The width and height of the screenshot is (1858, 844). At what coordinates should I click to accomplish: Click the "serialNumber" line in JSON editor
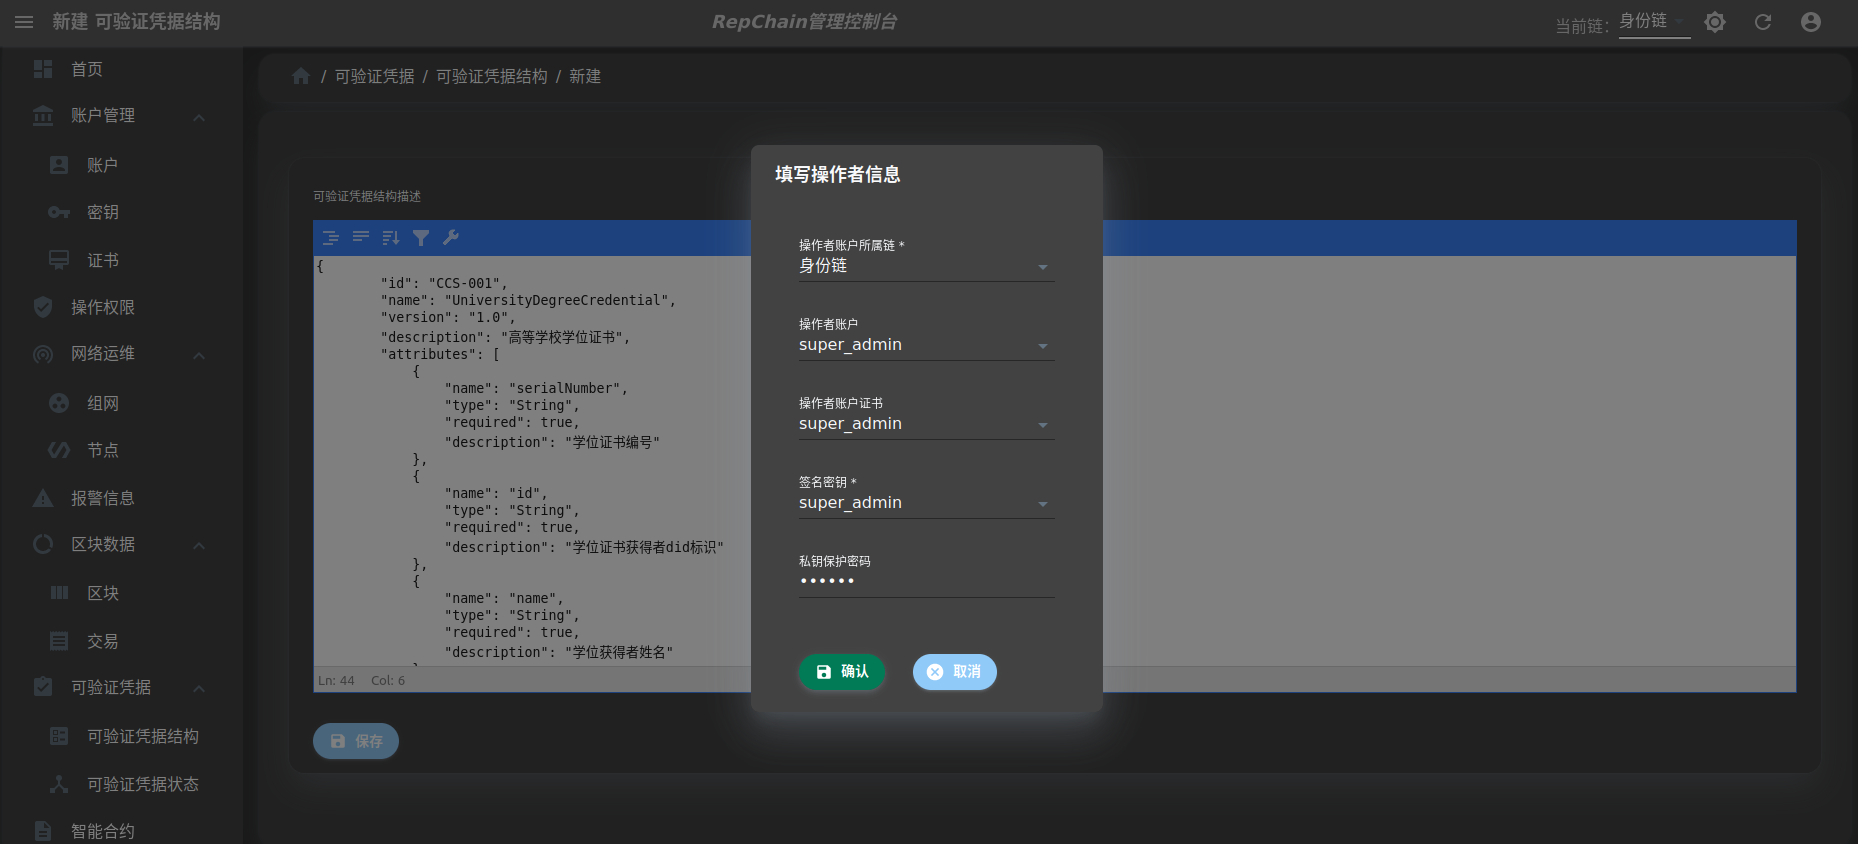[536, 388]
